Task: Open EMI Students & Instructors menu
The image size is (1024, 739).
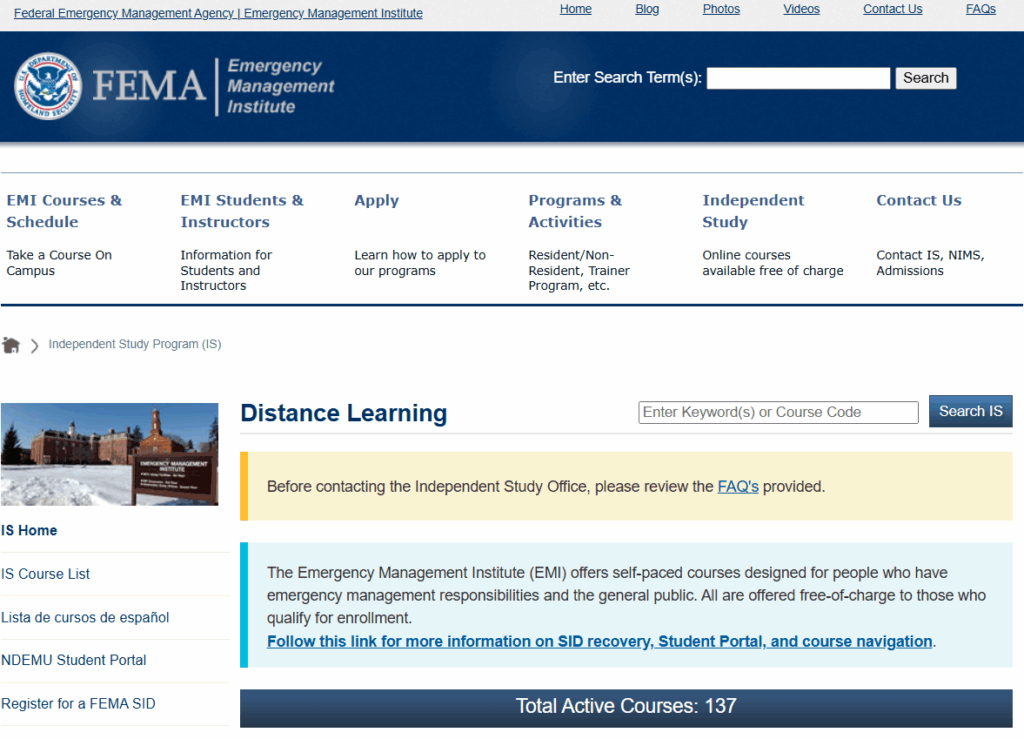Action: (x=242, y=211)
